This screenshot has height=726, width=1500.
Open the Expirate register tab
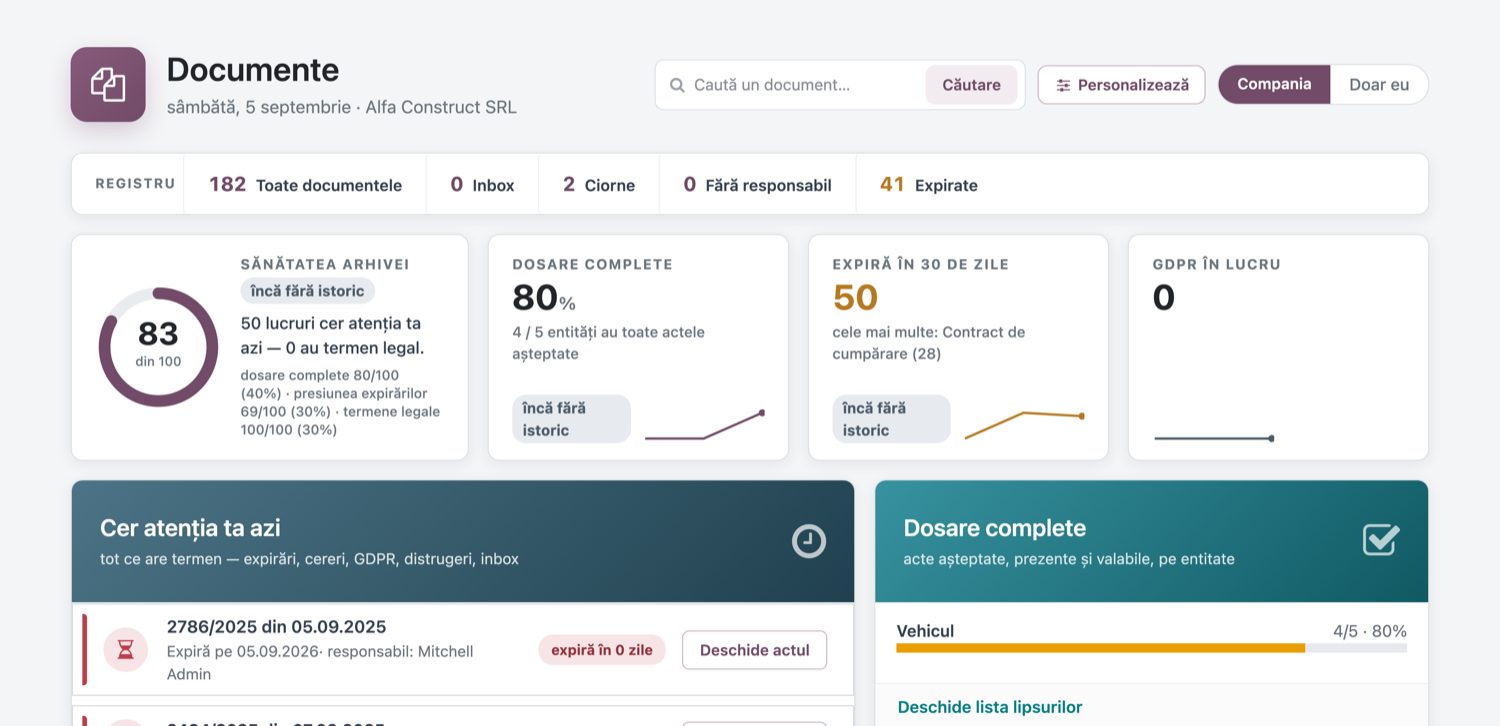[x=929, y=185]
